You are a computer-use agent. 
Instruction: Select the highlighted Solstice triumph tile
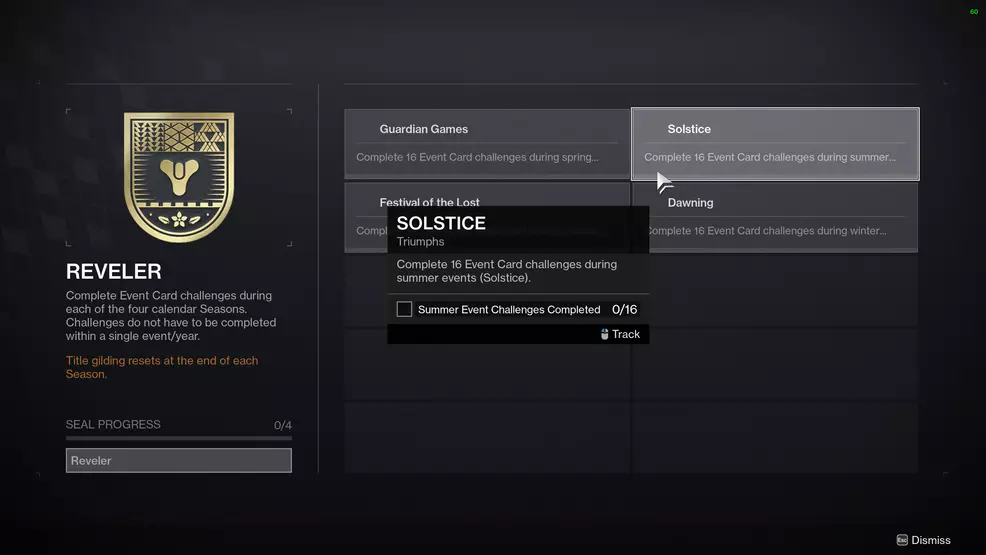[x=775, y=143]
